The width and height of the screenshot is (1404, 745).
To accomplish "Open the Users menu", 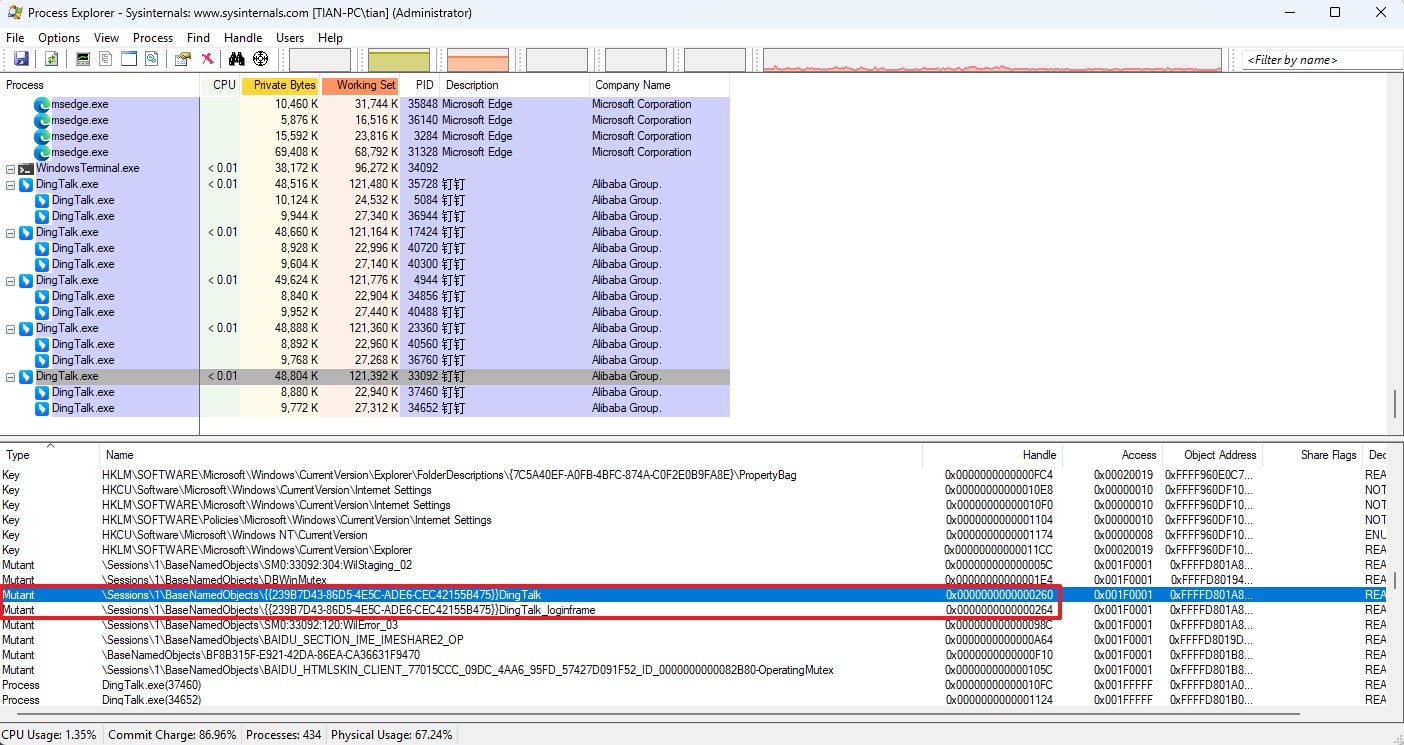I will 290,37.
